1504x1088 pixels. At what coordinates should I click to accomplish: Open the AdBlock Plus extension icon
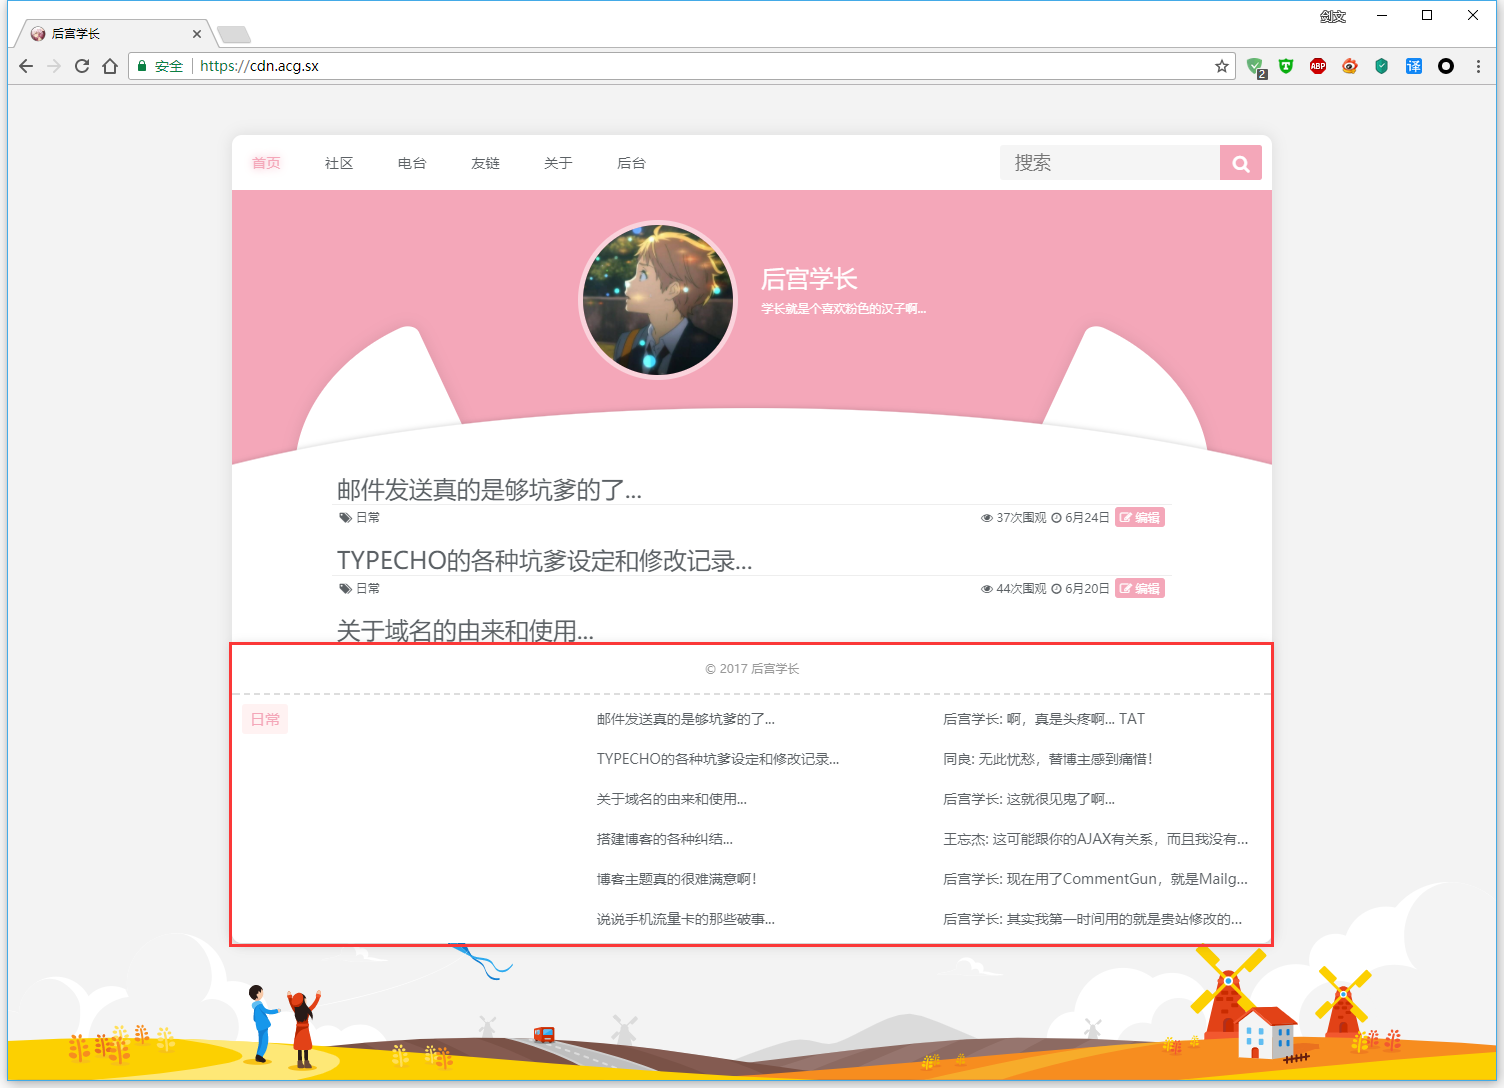pyautogui.click(x=1318, y=66)
